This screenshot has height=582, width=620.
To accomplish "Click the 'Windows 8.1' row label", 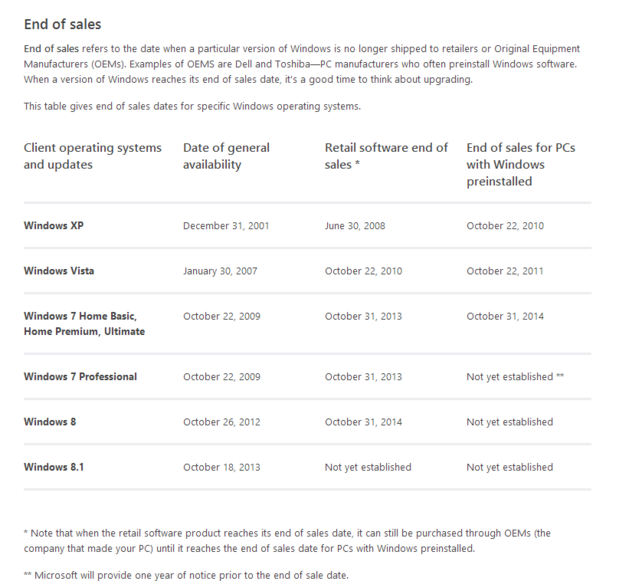I will [x=54, y=467].
